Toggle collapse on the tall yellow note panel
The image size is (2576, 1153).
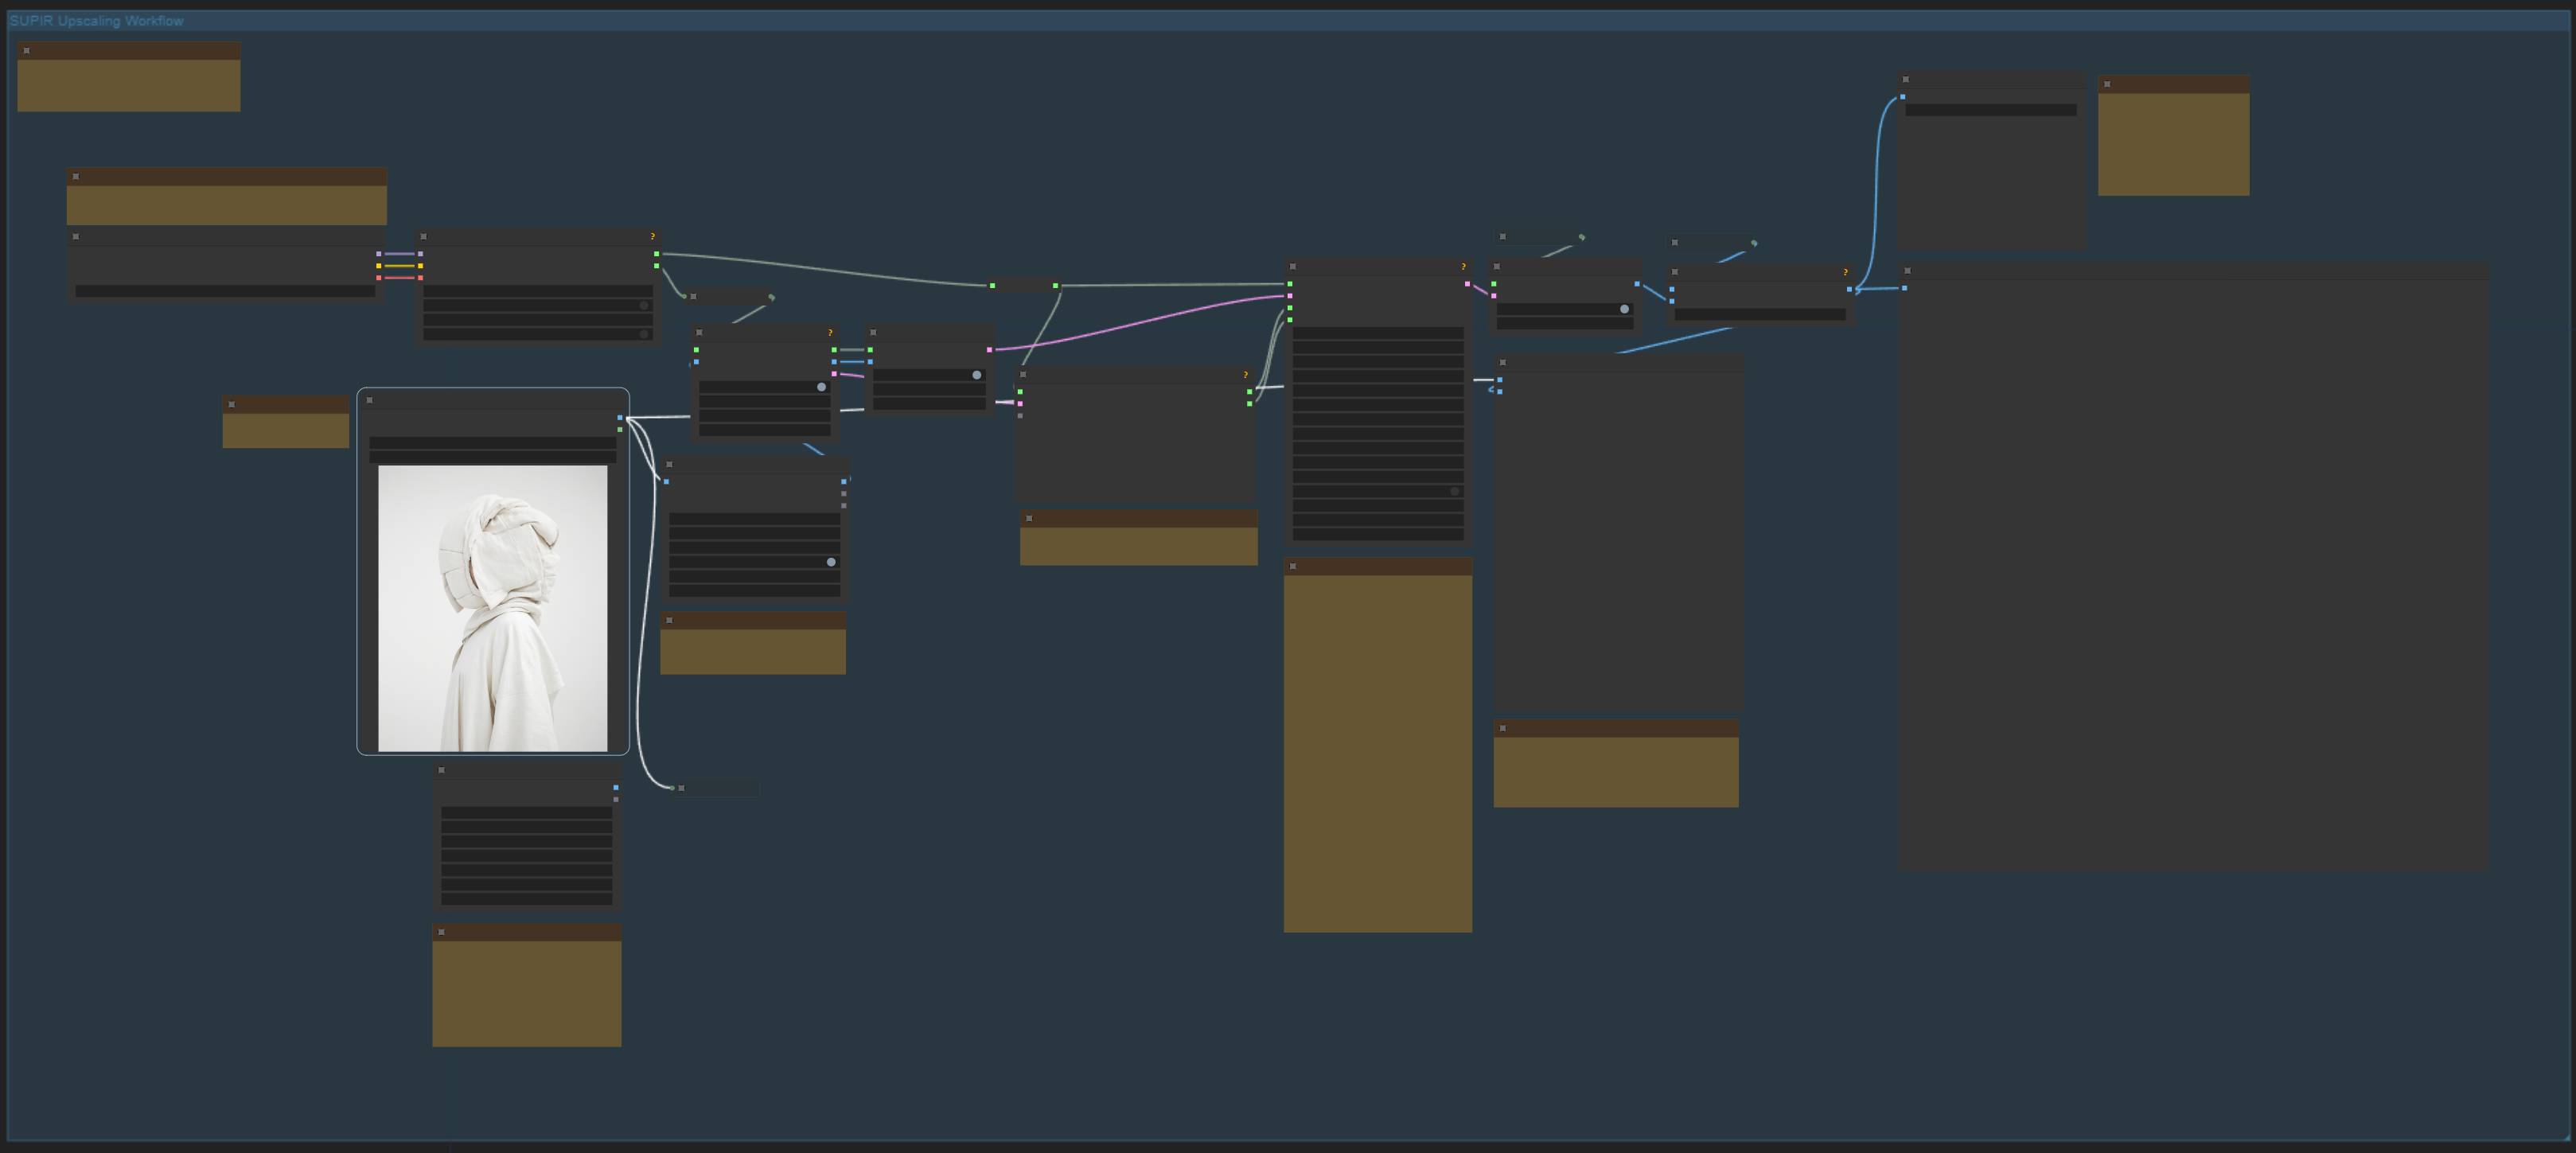pyautogui.click(x=1295, y=565)
